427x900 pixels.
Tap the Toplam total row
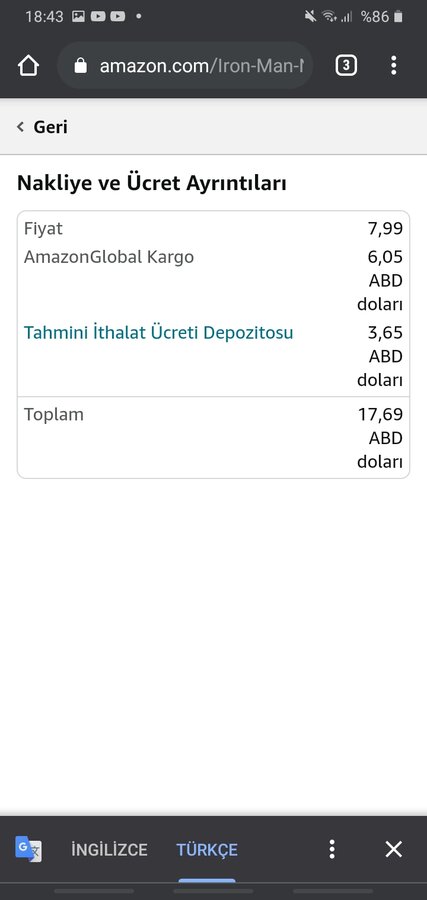coord(214,437)
